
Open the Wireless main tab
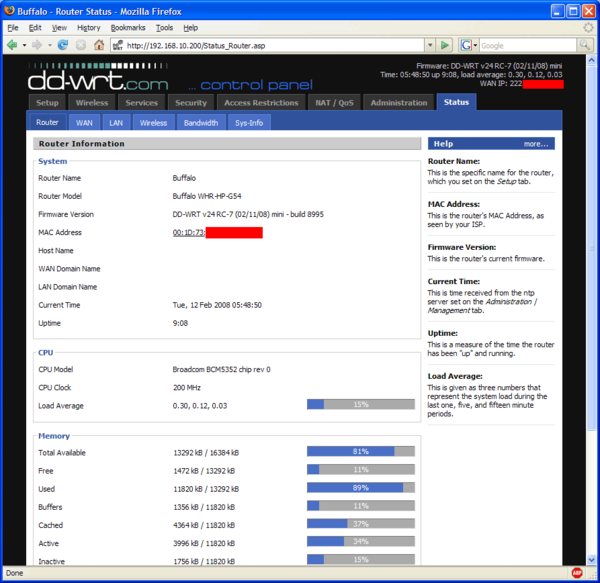pyautogui.click(x=92, y=102)
